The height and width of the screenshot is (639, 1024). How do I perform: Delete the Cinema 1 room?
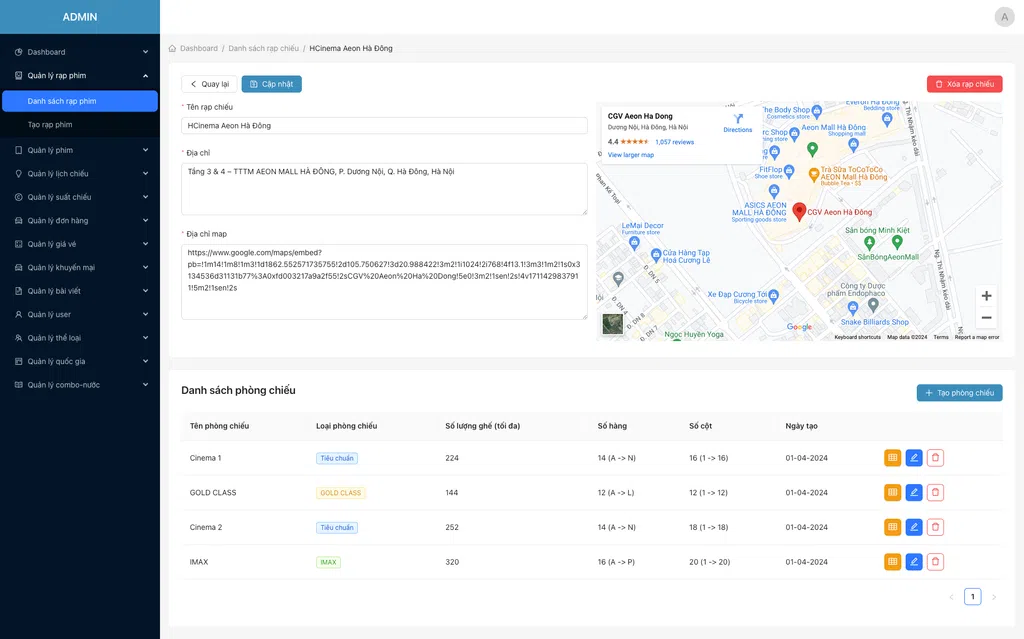pyautogui.click(x=935, y=458)
